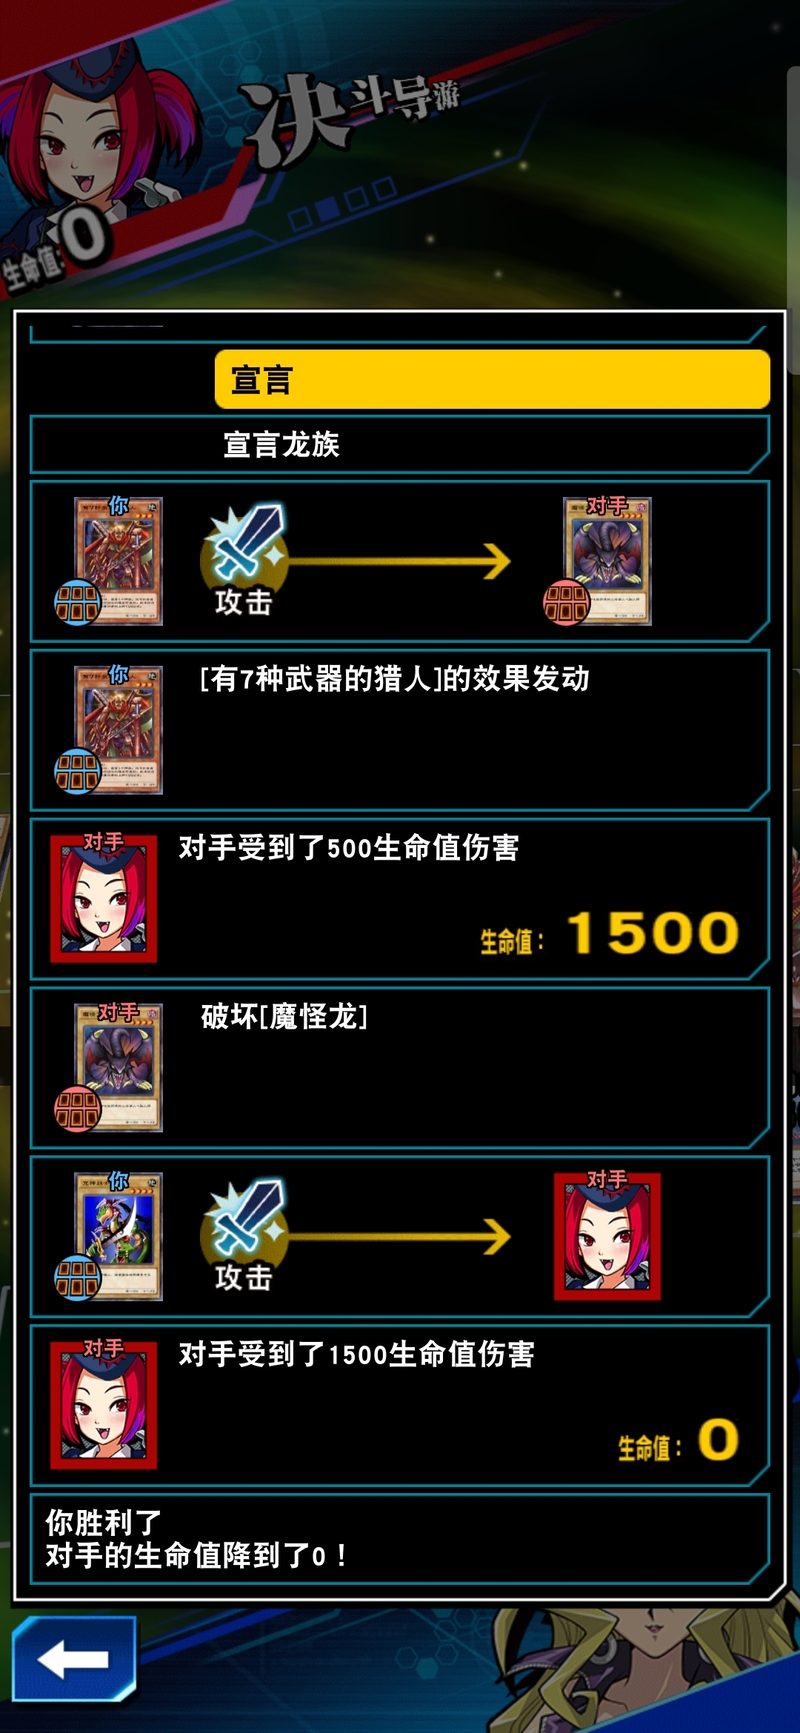This screenshot has width=800, height=1733.
Task: Tap opponent's 魔怪龙 card in first attack row
Action: point(606,561)
